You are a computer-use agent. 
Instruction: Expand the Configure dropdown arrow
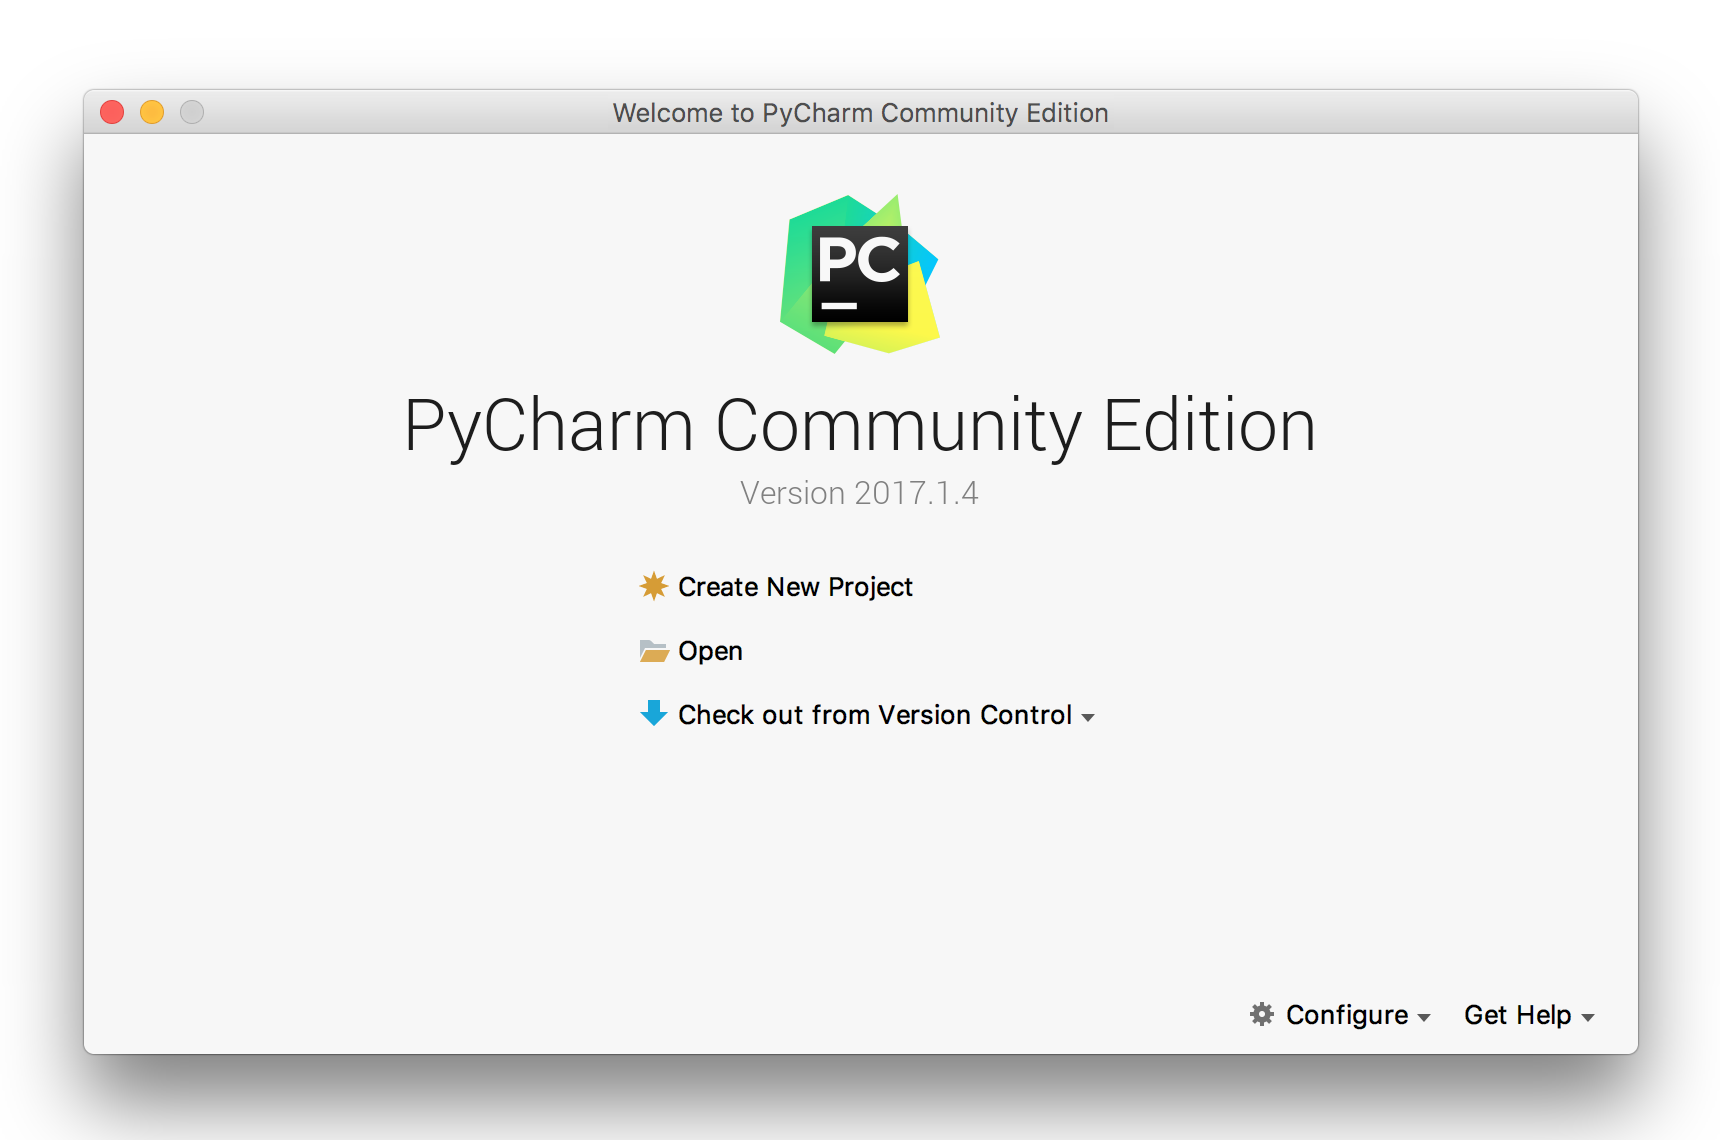1424,1018
